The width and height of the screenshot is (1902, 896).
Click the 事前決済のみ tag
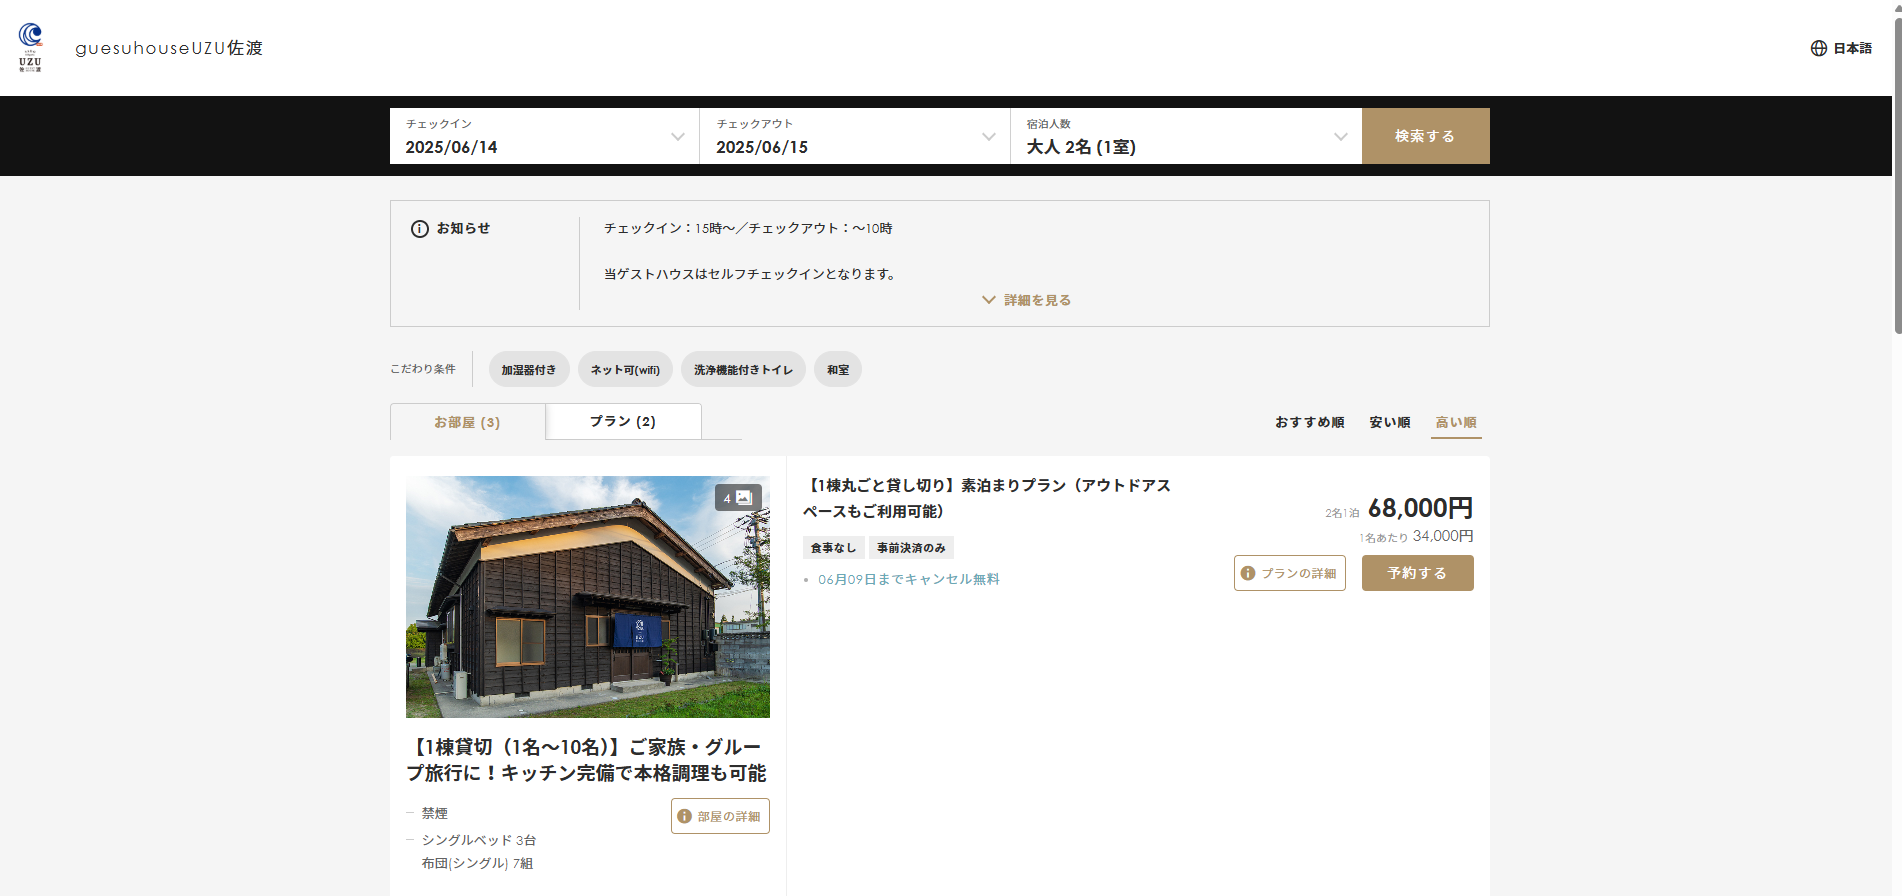point(911,548)
